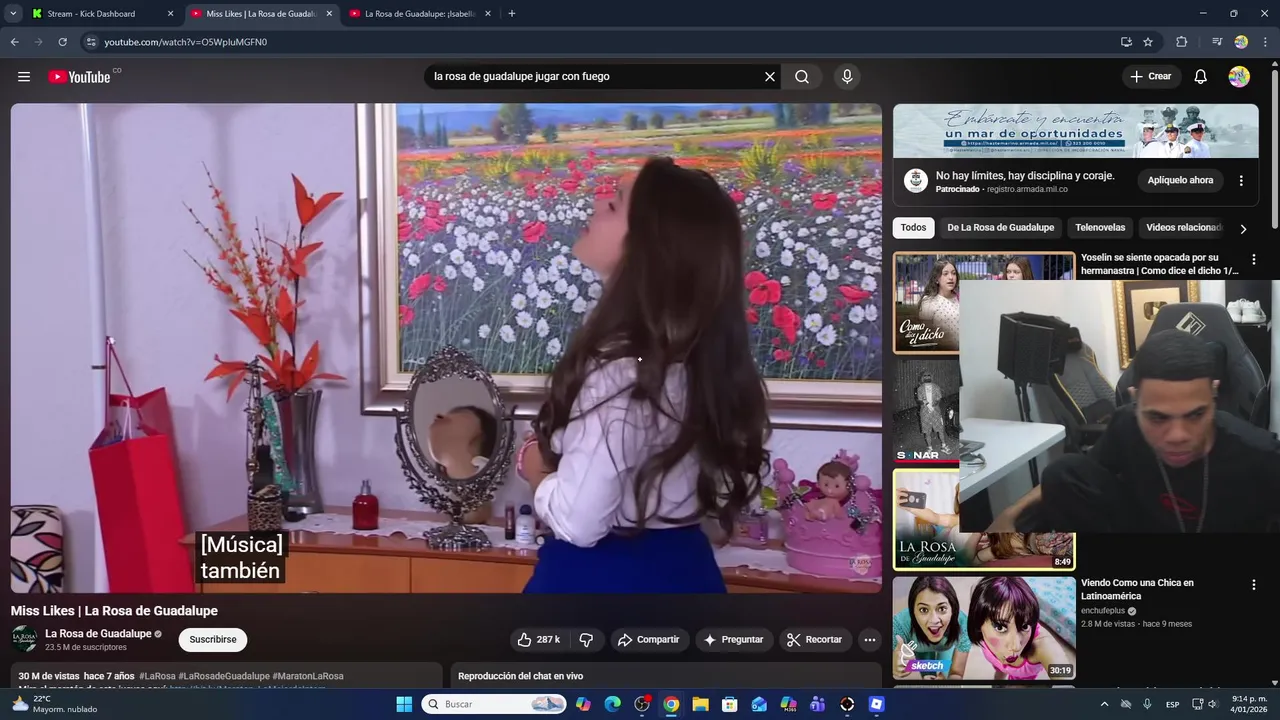1280x720 pixels.
Task: Show next filter chips with right arrow
Action: (x=1243, y=229)
